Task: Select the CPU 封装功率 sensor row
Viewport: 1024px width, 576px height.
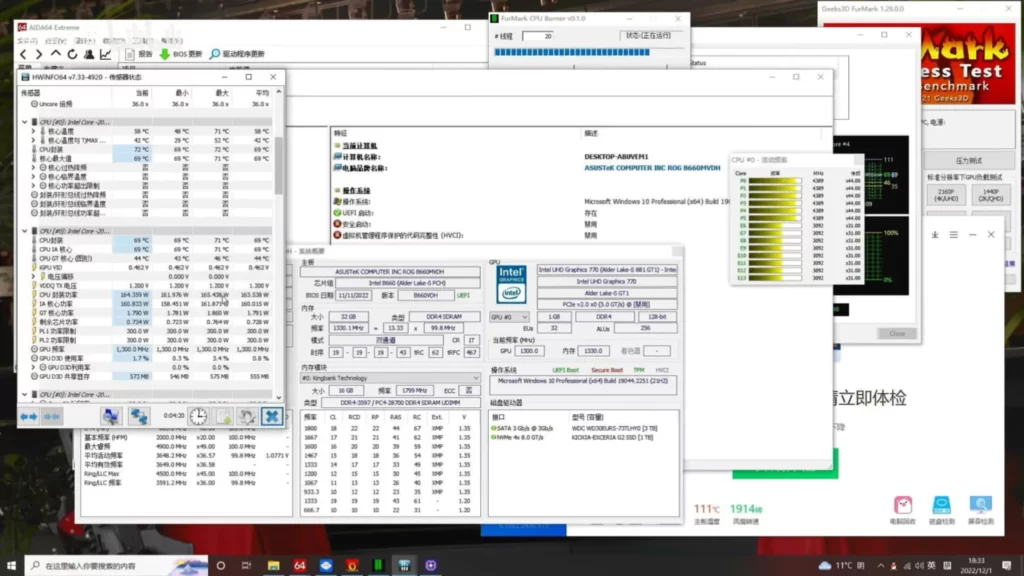Action: click(x=150, y=295)
